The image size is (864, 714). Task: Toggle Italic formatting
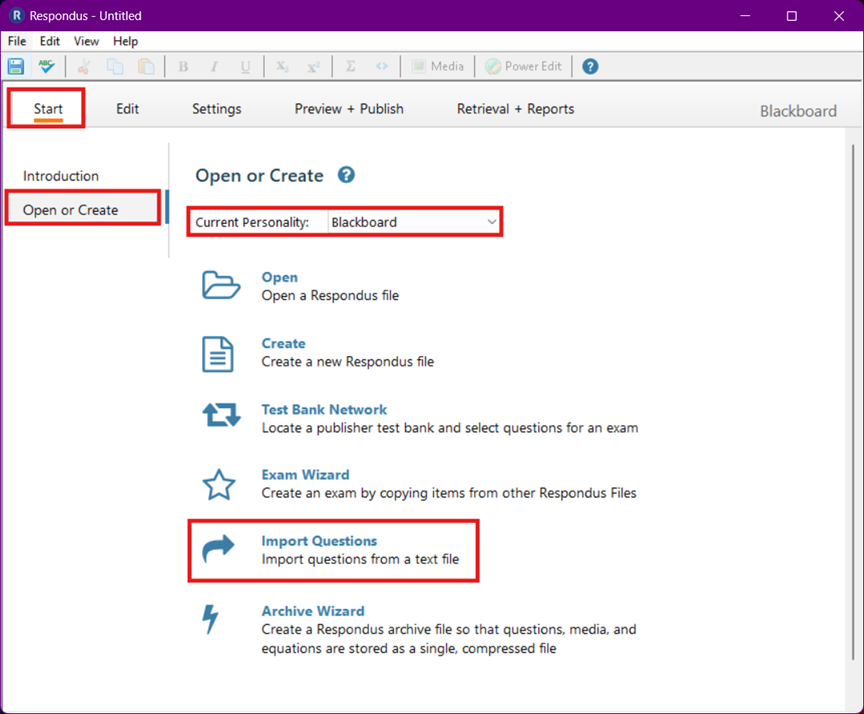[214, 67]
